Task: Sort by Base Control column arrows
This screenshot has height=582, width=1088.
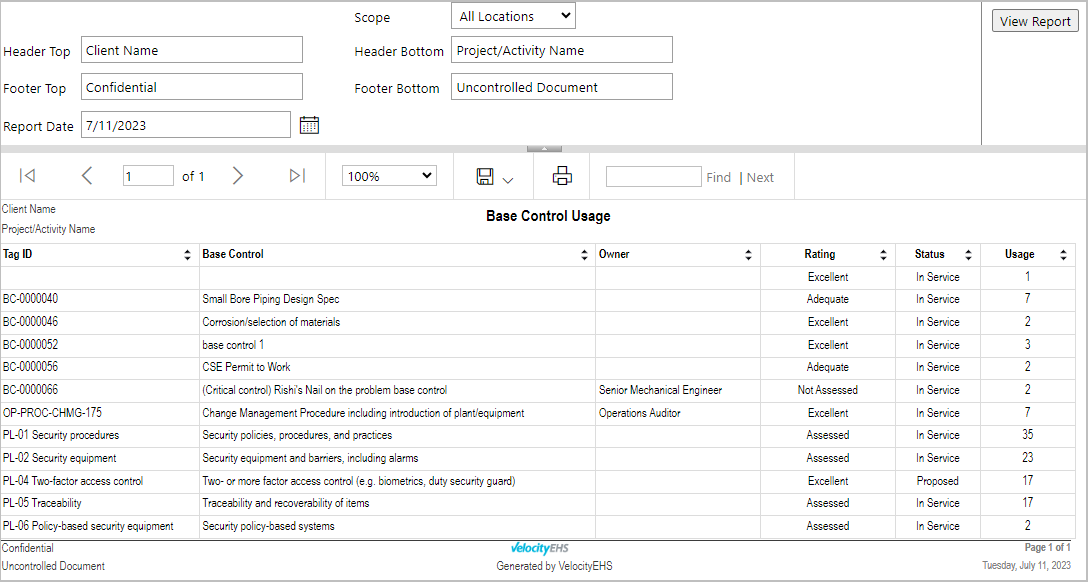Action: tap(584, 255)
